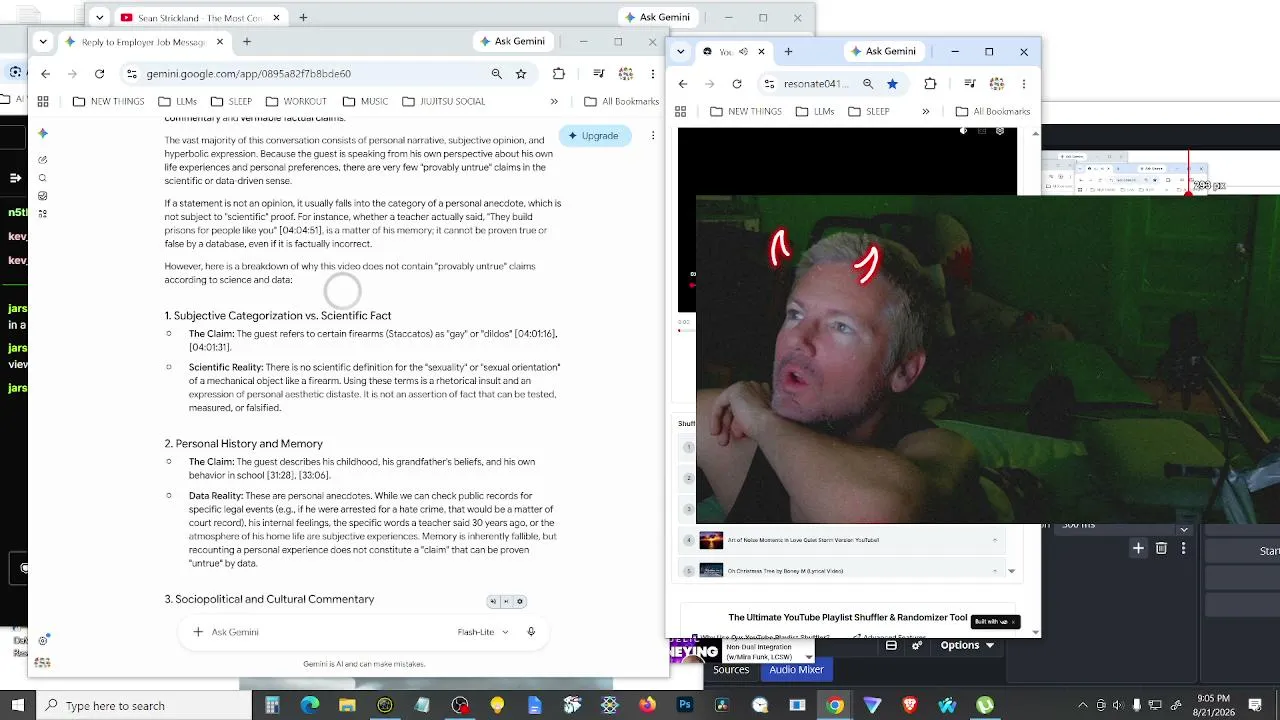Open the Gemini logo in the sidebar
The height and width of the screenshot is (720, 1280).
(42, 133)
